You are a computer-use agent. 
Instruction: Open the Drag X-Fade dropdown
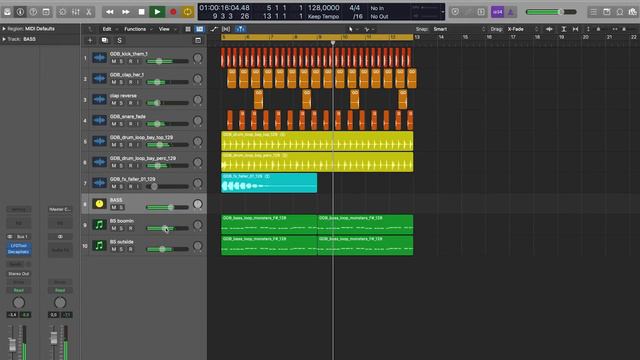523,29
